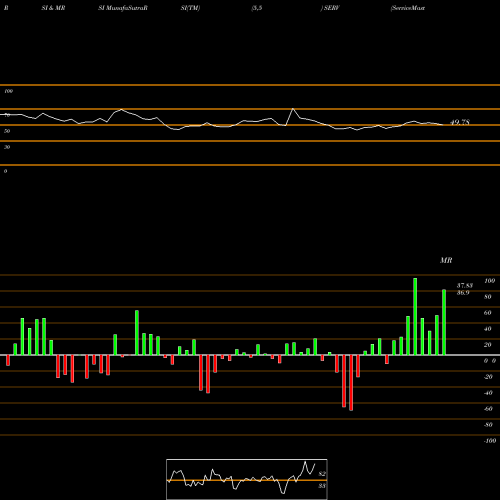Click the last green MR bar
This screenshot has width=500, height=500.
[444, 322]
